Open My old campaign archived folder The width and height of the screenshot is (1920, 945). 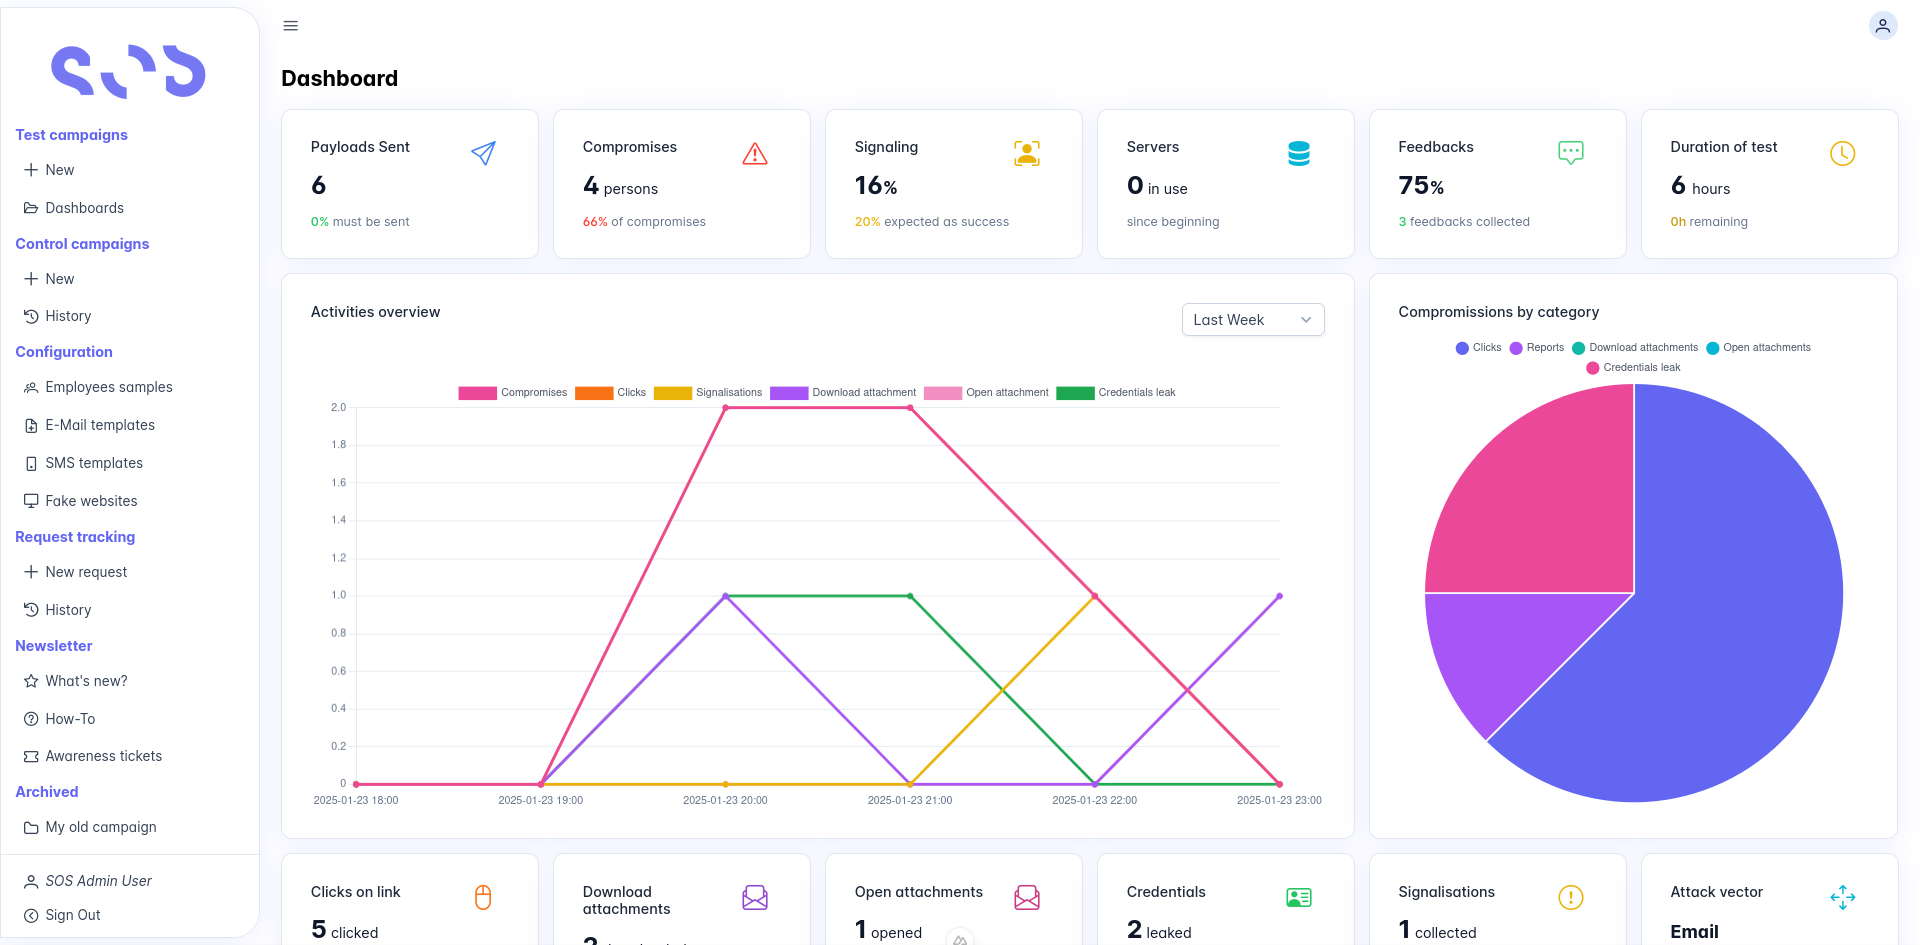(x=100, y=827)
